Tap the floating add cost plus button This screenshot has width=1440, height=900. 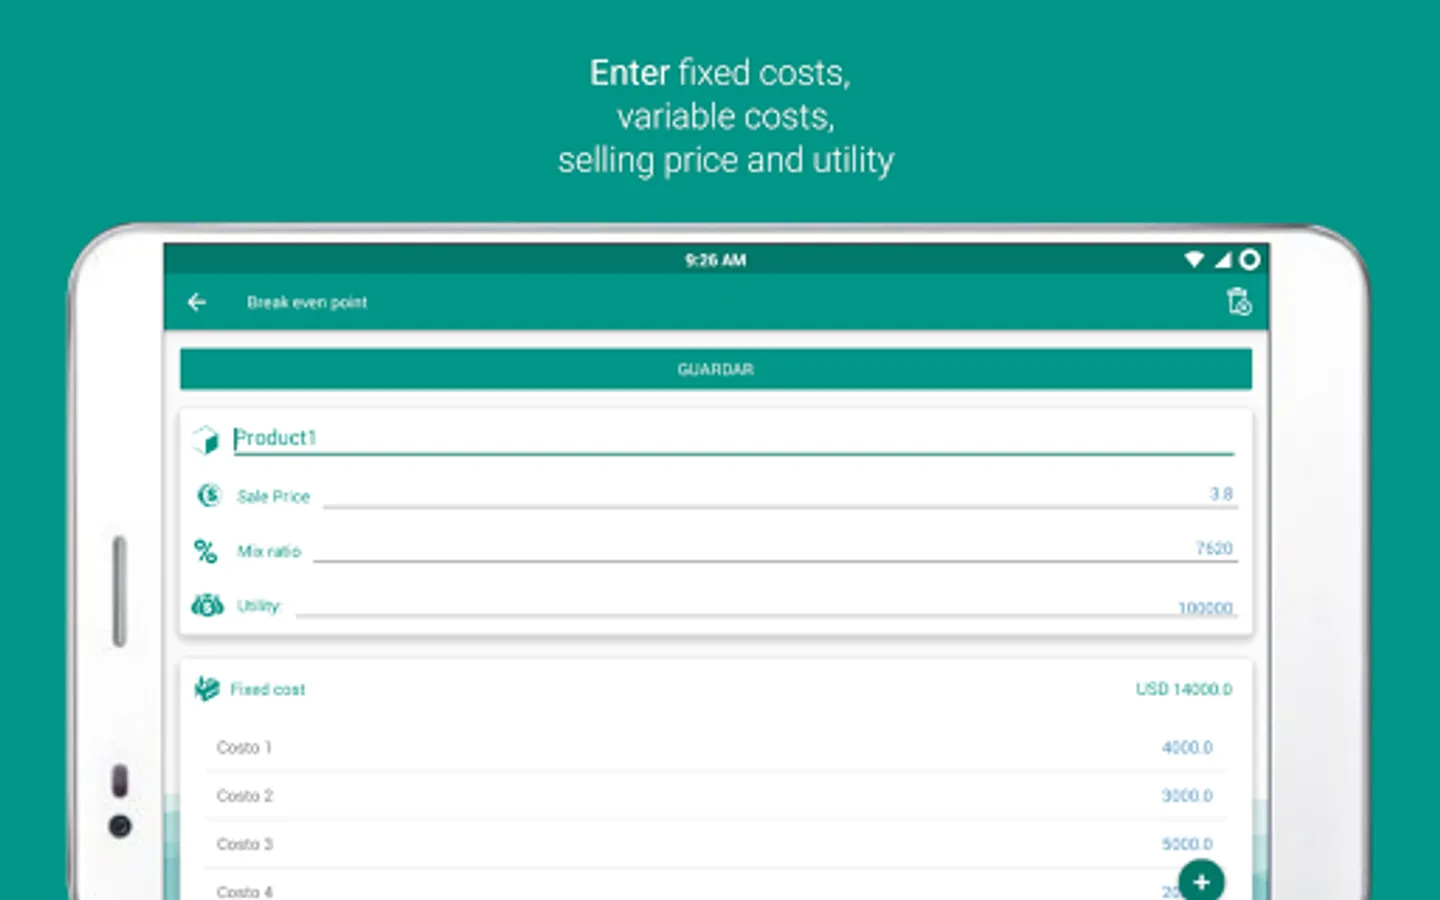pos(1201,881)
